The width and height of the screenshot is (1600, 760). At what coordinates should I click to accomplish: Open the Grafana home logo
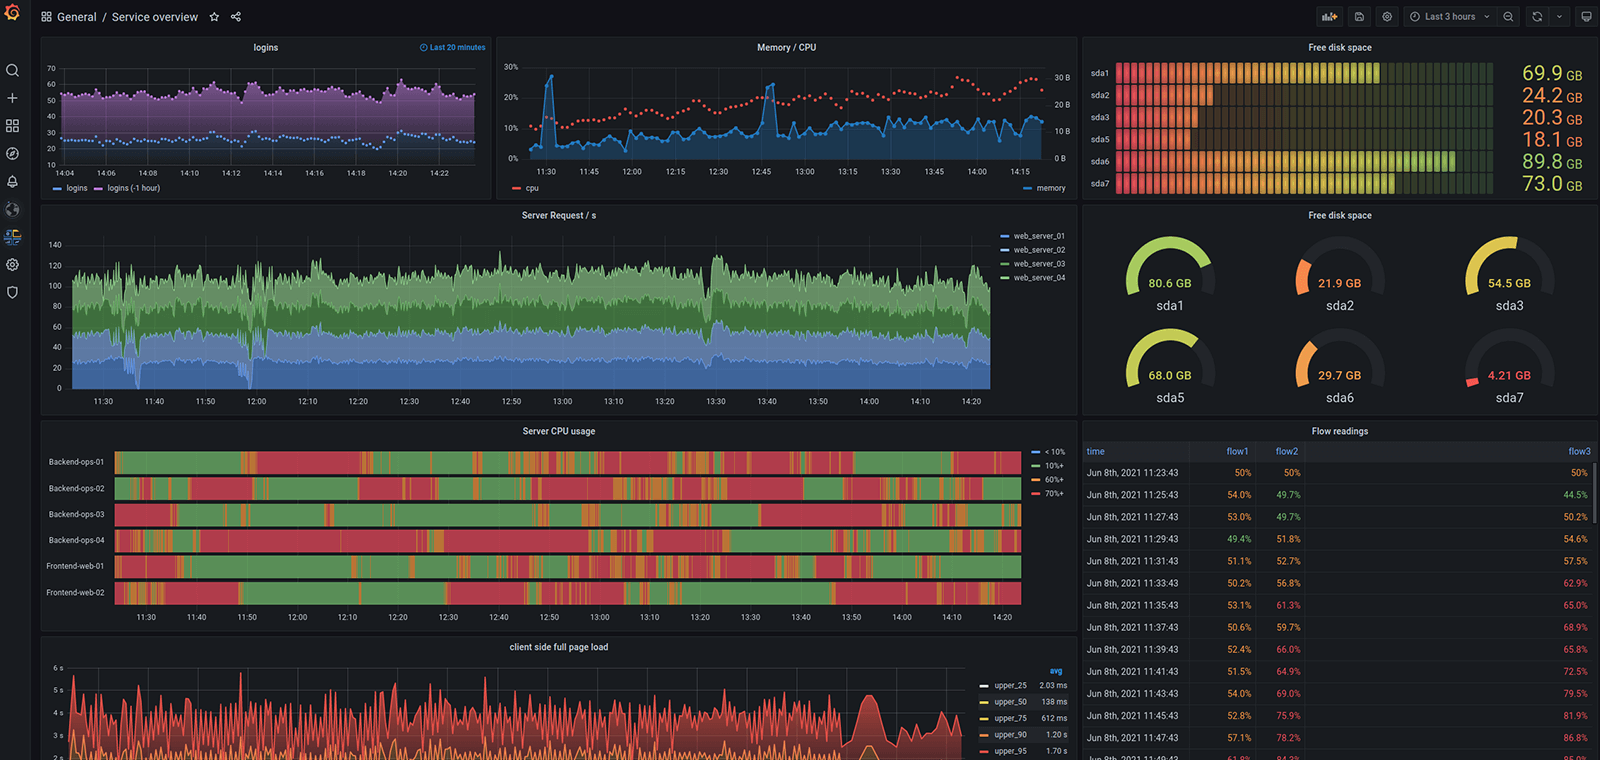[12, 13]
